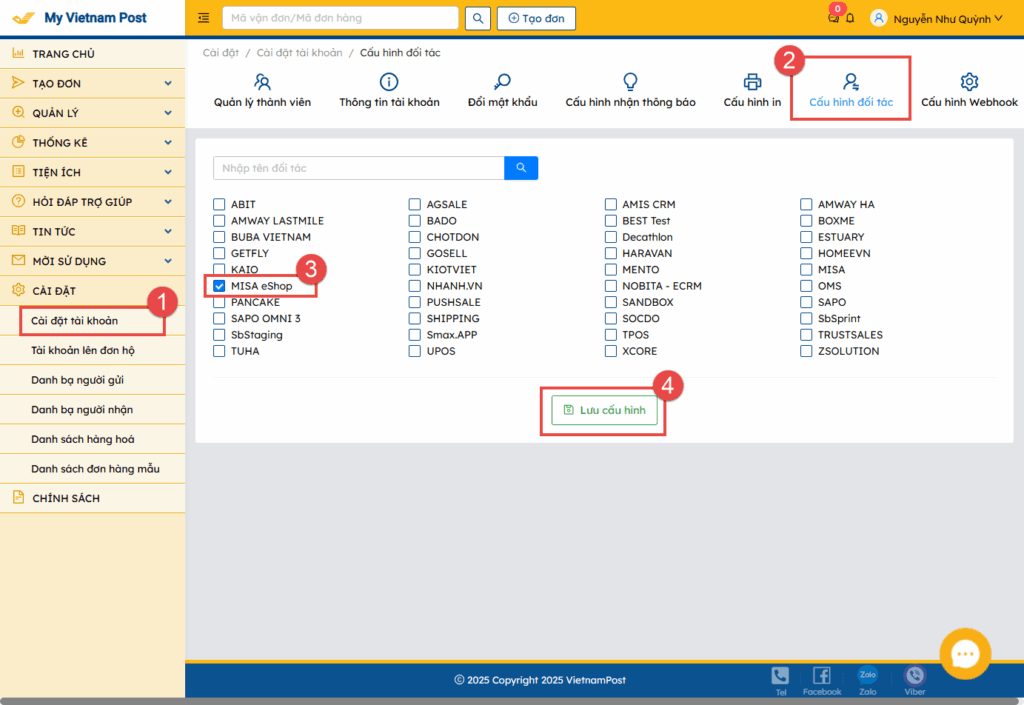Enable the HARAVAN partner checkbox
Image resolution: width=1024 pixels, height=705 pixels.
point(611,253)
